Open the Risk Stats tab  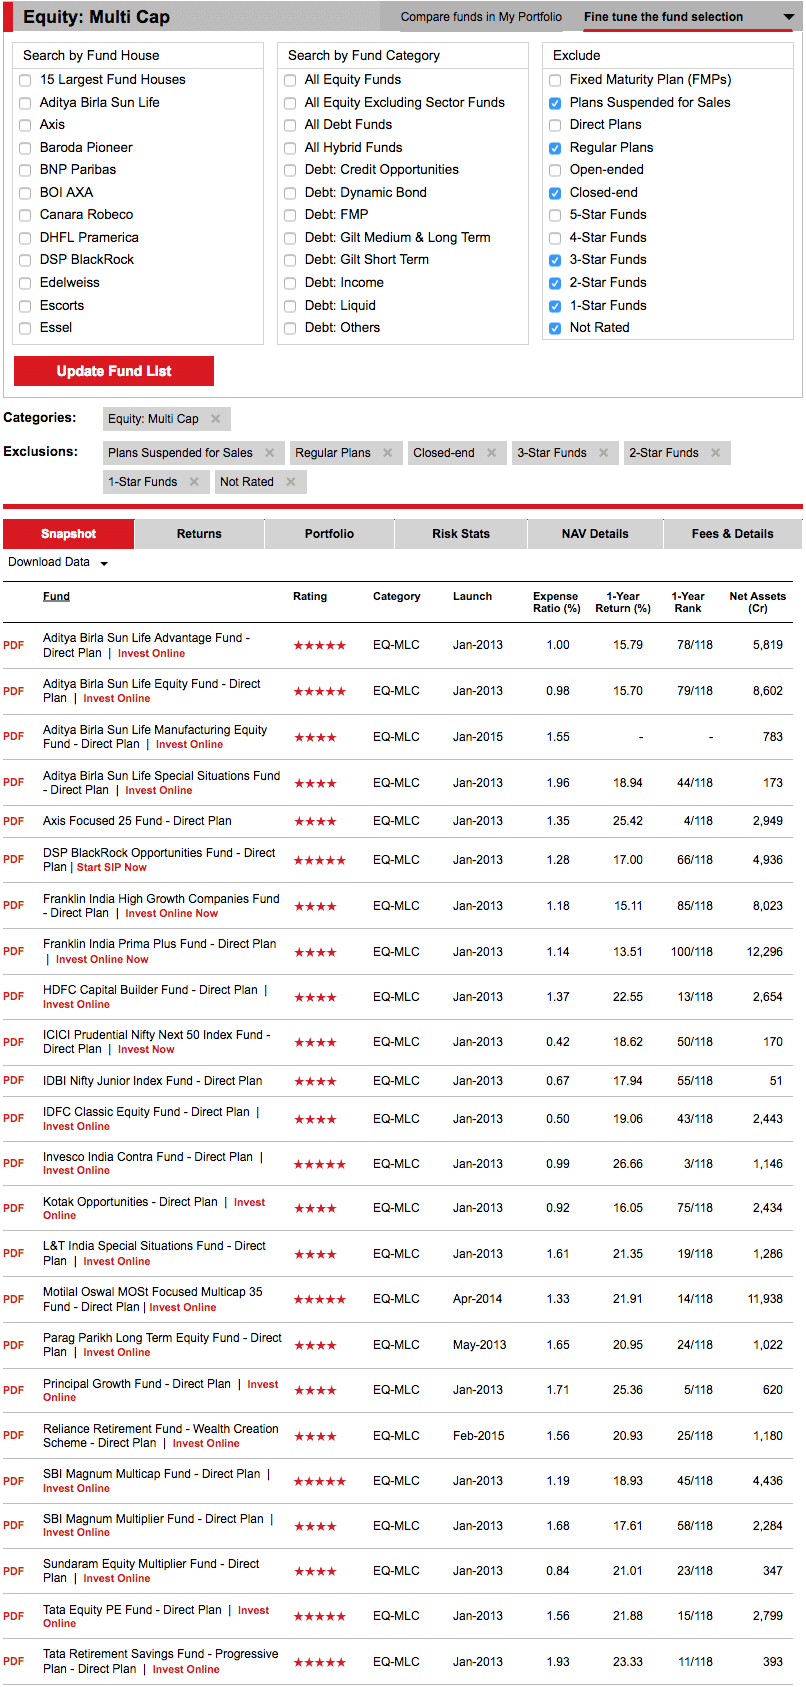(x=461, y=534)
